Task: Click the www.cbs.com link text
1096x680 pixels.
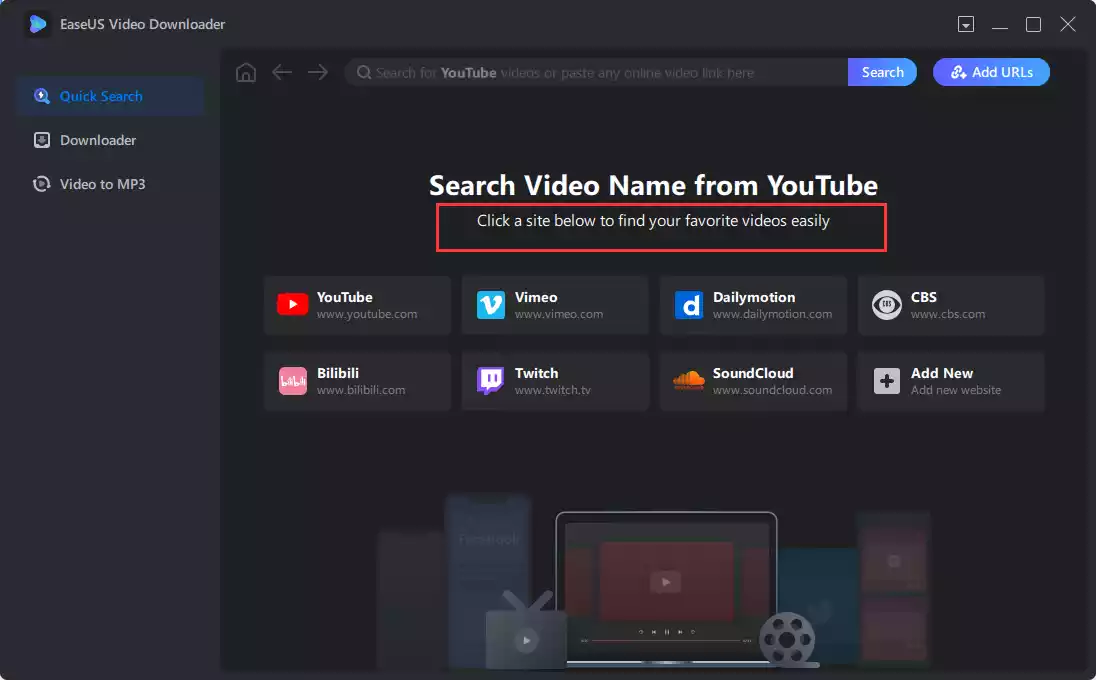Action: 948,314
